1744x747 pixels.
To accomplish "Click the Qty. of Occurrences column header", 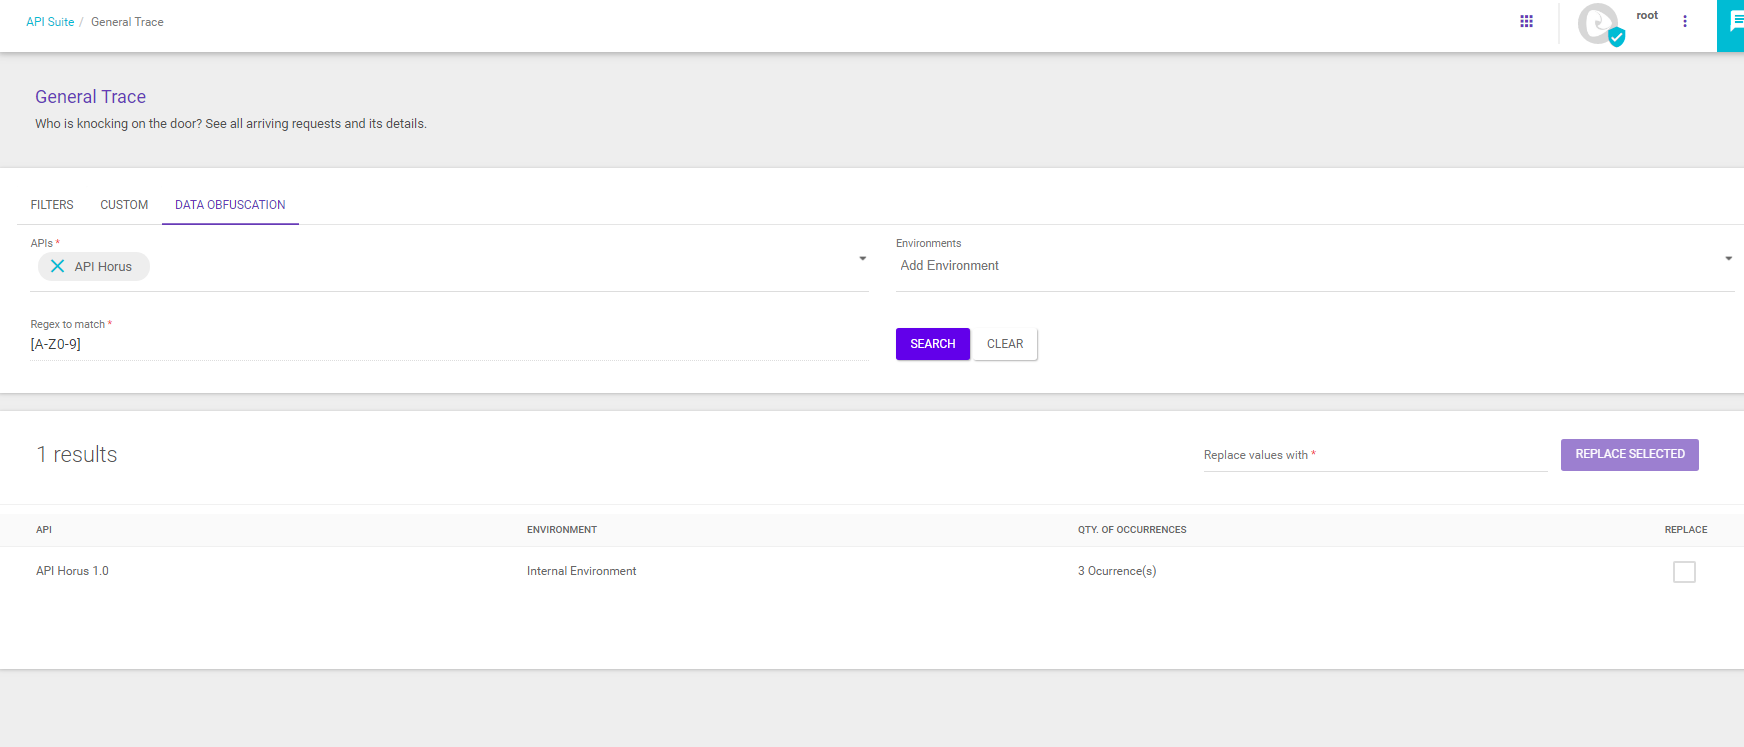I will (1132, 530).
